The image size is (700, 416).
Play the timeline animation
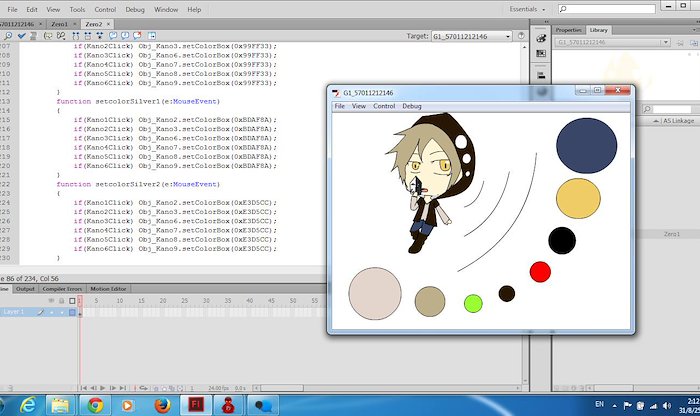coord(103,388)
